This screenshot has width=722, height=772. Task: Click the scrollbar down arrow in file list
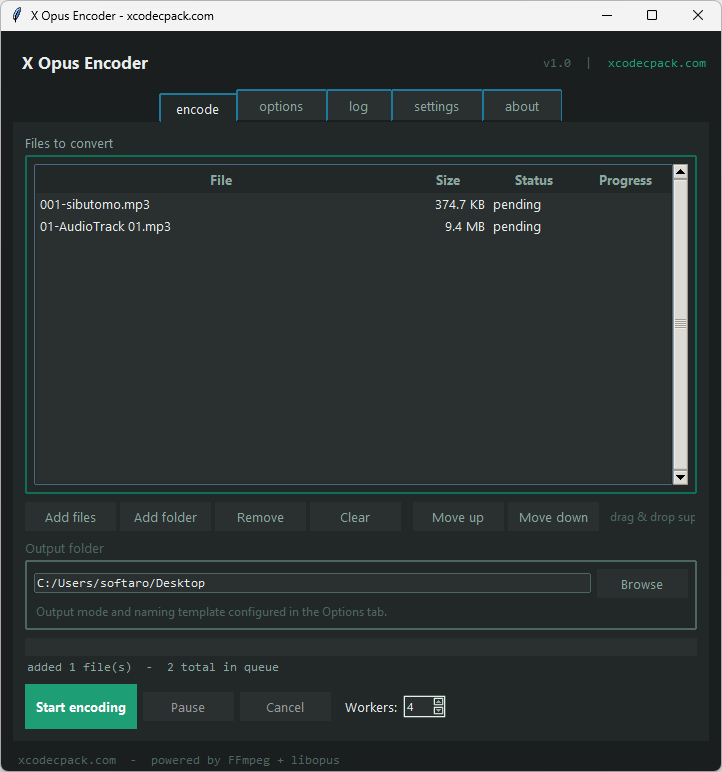680,478
